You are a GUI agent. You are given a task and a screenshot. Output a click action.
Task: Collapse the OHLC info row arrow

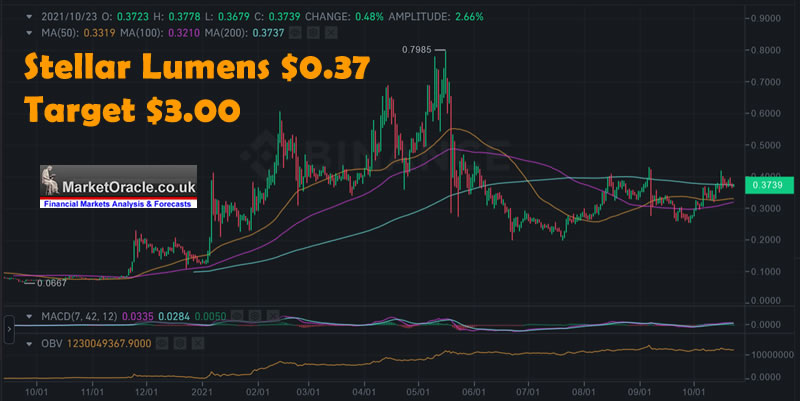pos(29,17)
